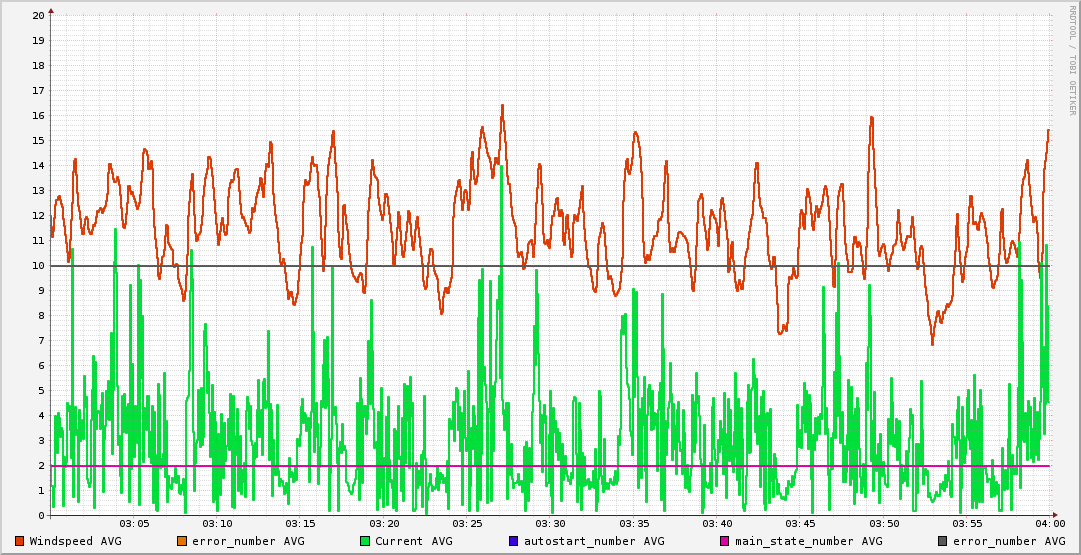The height and width of the screenshot is (555, 1081).
Task: Click the '03:30' time axis label
Action: (x=551, y=525)
